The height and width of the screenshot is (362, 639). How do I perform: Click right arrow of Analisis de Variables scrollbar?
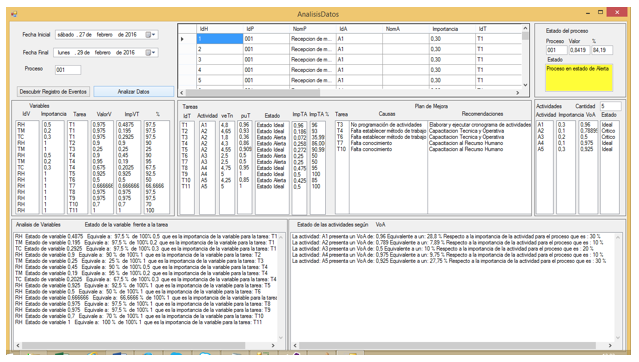click(273, 345)
